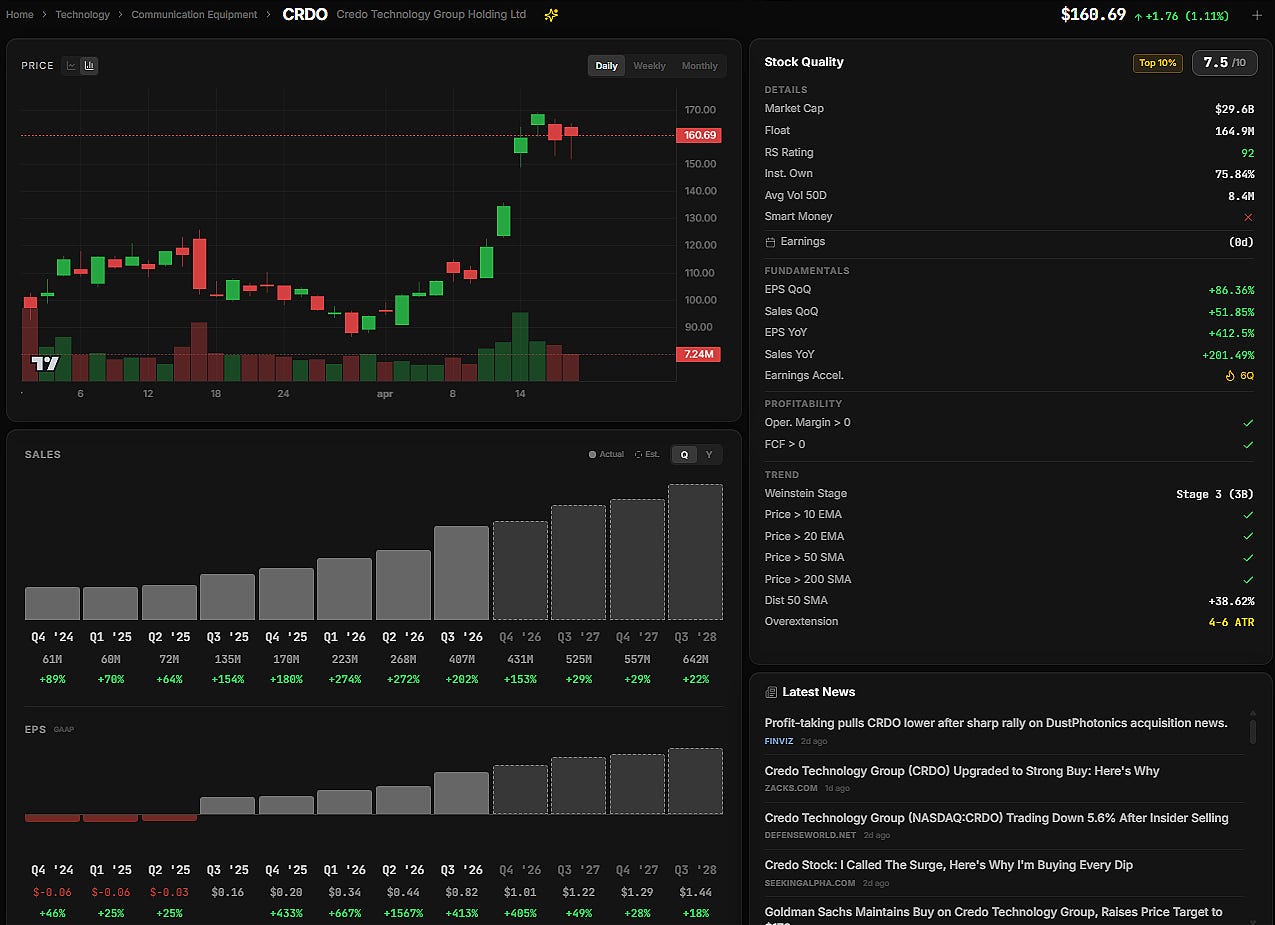1275x925 pixels.
Task: Open the Technology breadcrumb
Action: coord(83,15)
